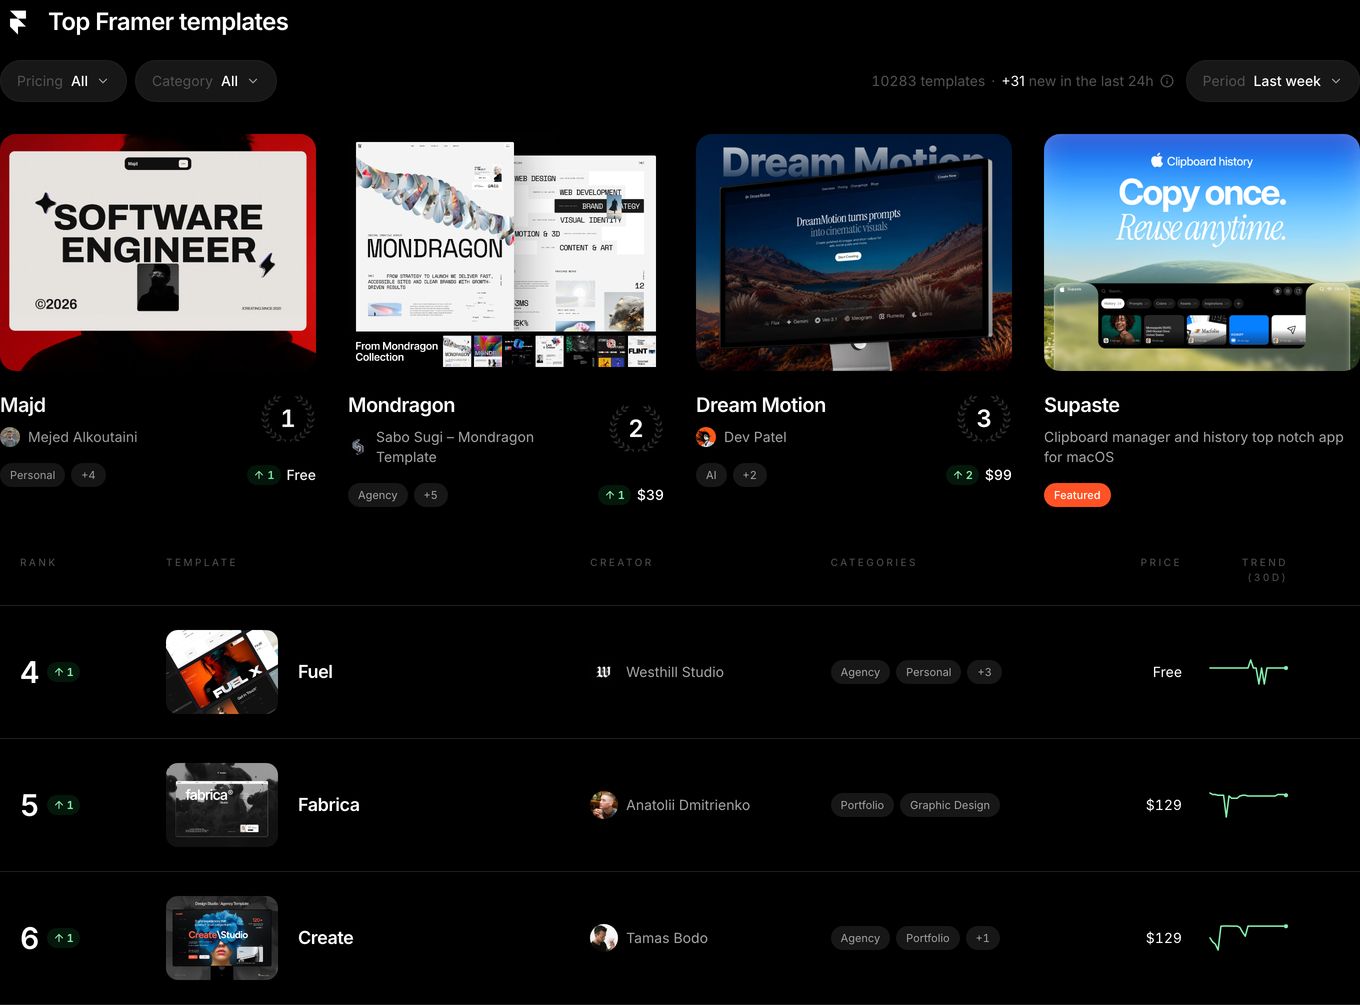Open the Mondragon template preview image
The width and height of the screenshot is (1360, 1005).
506,253
